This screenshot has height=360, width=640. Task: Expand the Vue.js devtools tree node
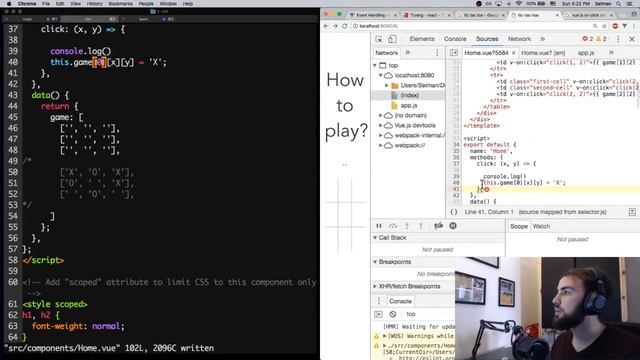coord(380,125)
